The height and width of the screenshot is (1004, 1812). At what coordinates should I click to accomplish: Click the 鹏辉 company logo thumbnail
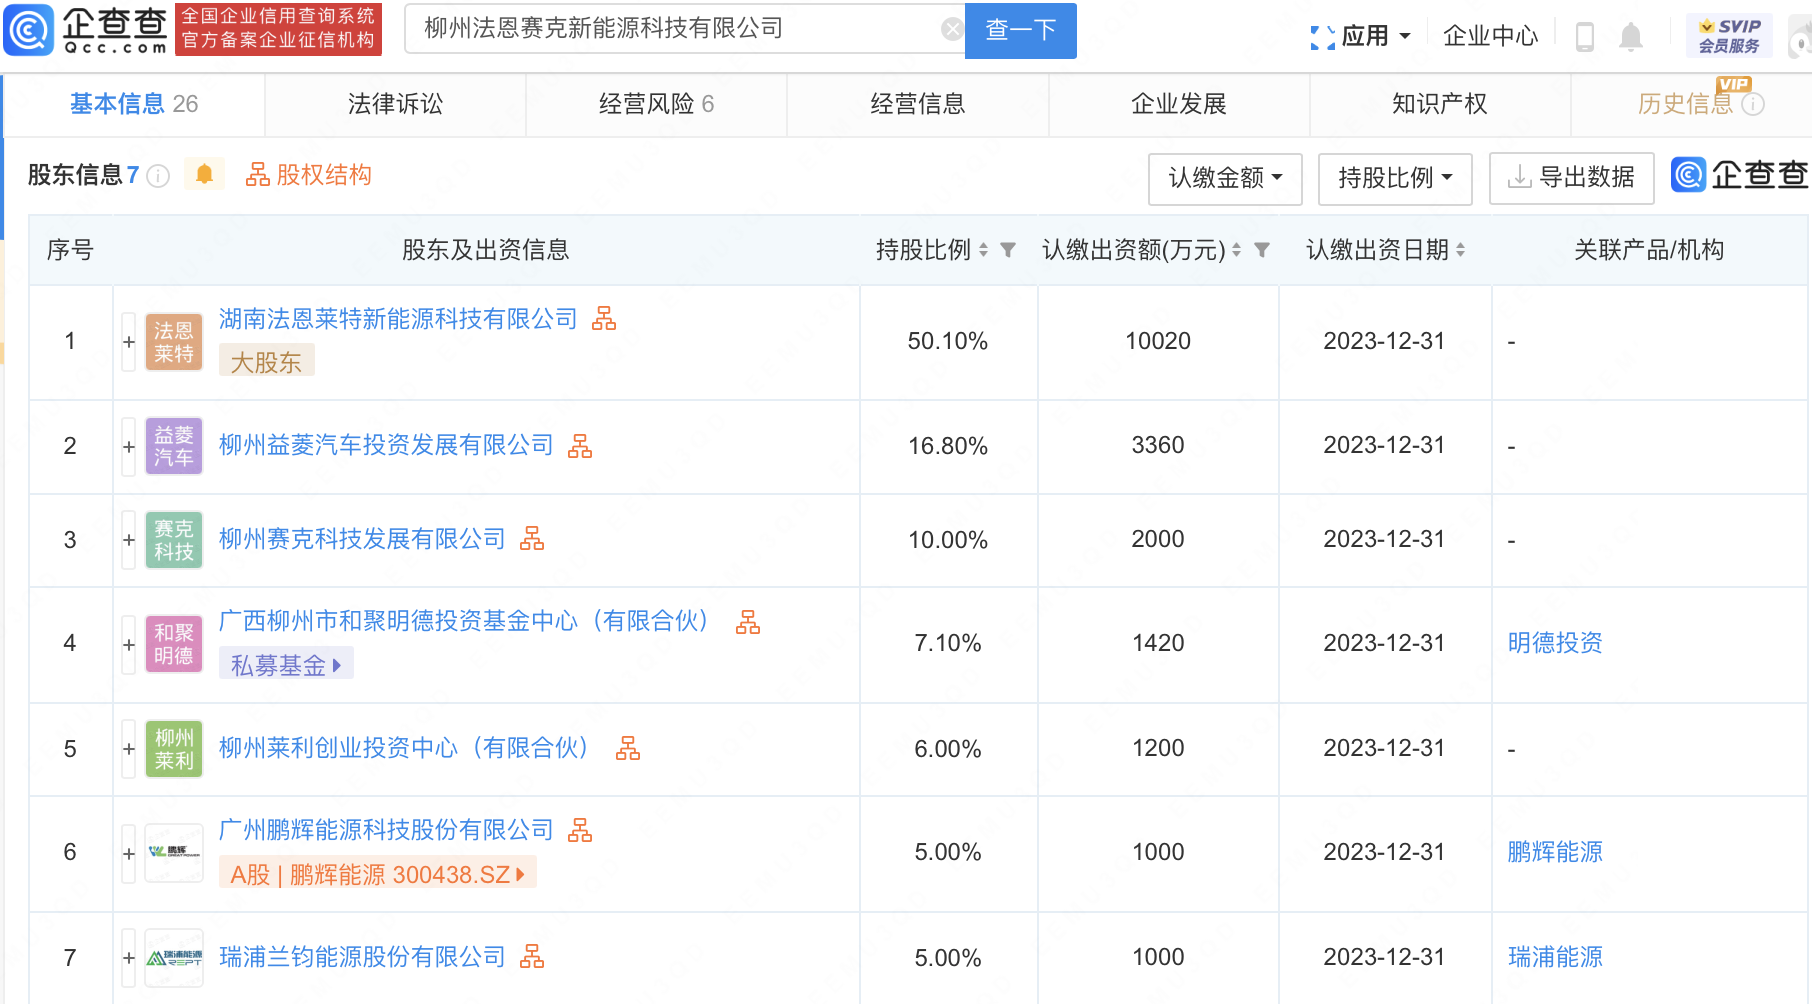pyautogui.click(x=174, y=852)
